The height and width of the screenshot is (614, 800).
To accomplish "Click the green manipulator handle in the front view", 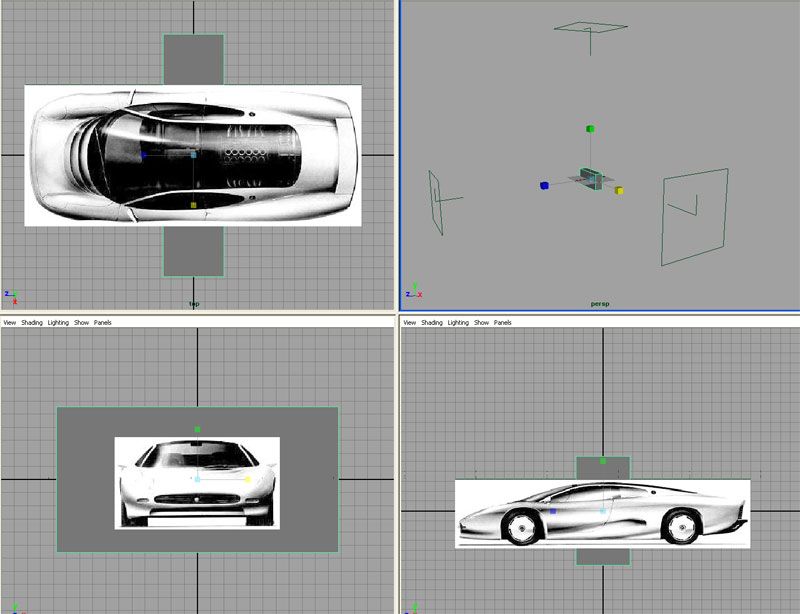I will [197, 430].
